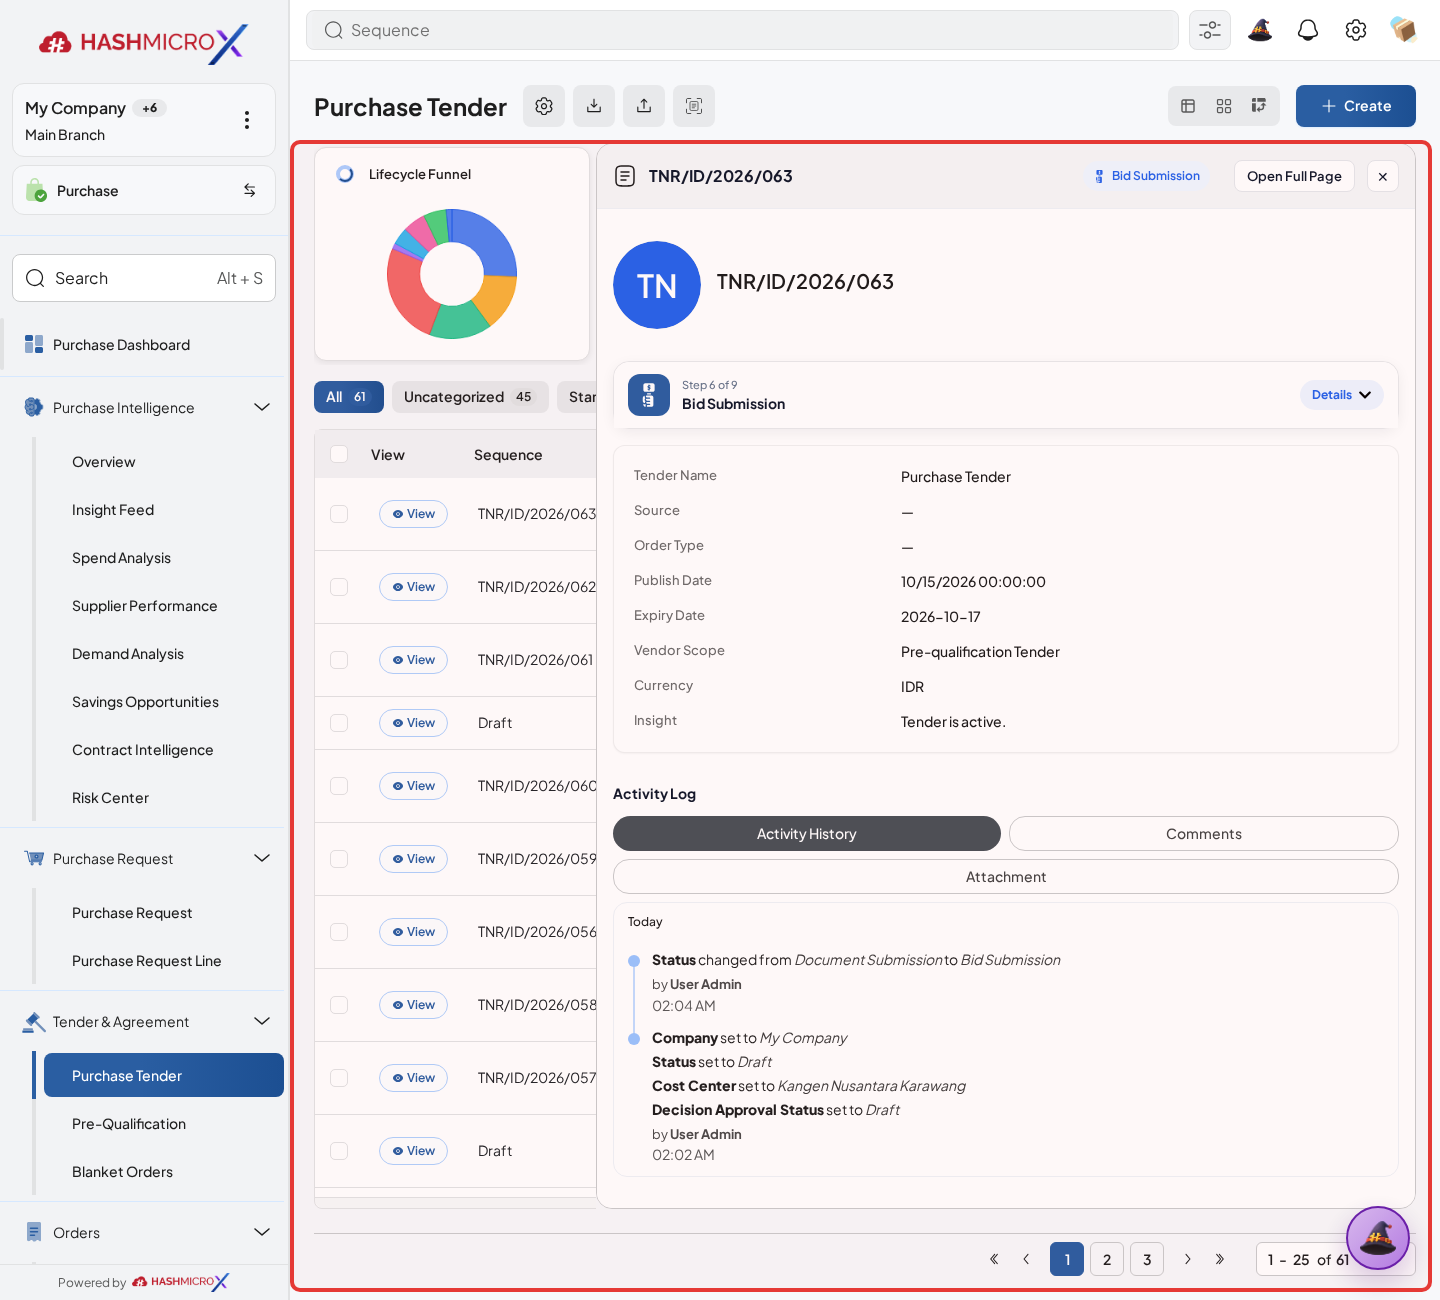This screenshot has width=1440, height=1300.
Task: Click the Create button
Action: pyautogui.click(x=1356, y=106)
